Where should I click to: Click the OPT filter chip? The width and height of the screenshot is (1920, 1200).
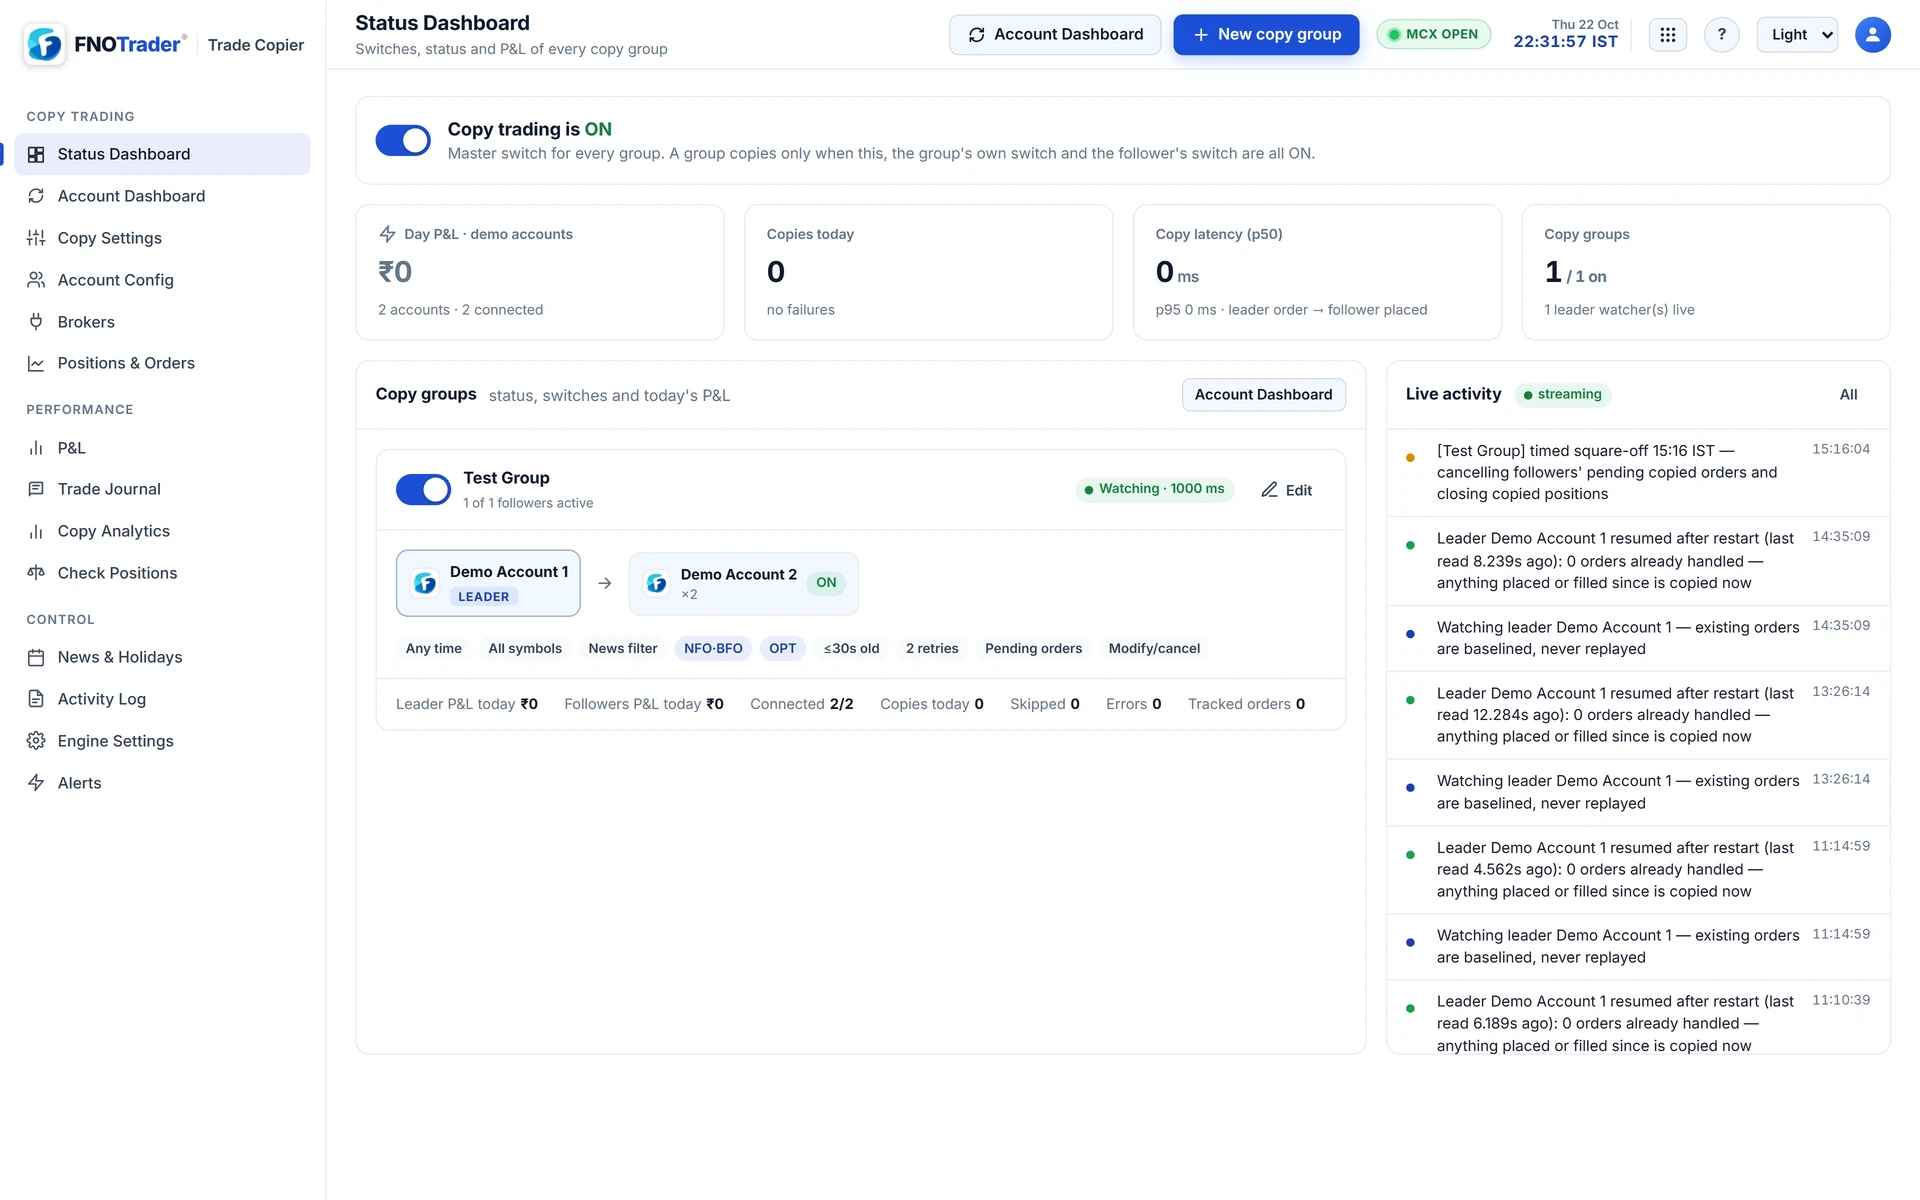[x=782, y=649]
